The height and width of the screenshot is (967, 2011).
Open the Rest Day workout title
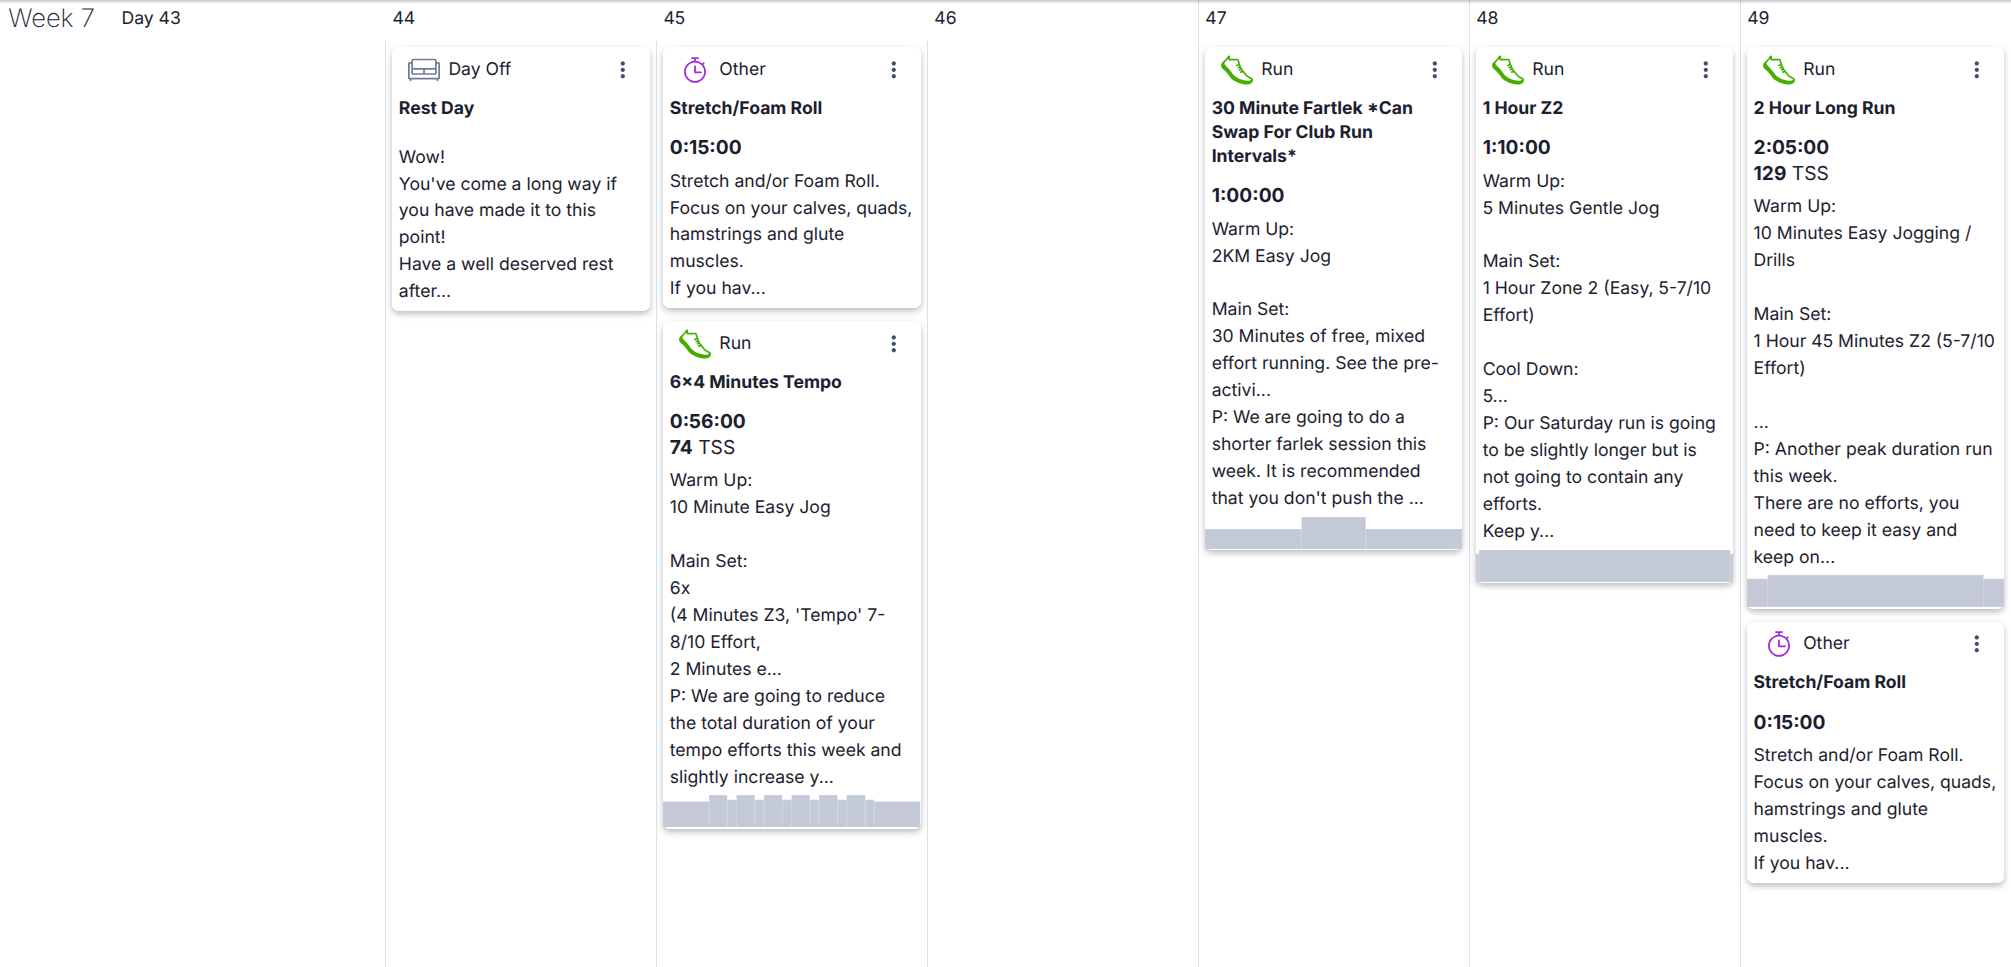[436, 108]
